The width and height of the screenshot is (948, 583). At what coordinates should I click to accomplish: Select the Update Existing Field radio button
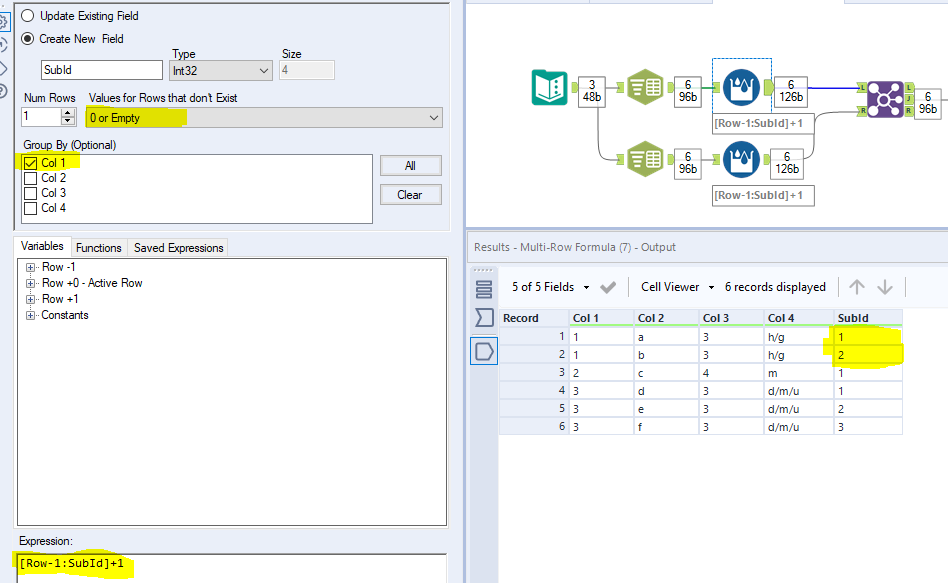pyautogui.click(x=27, y=16)
